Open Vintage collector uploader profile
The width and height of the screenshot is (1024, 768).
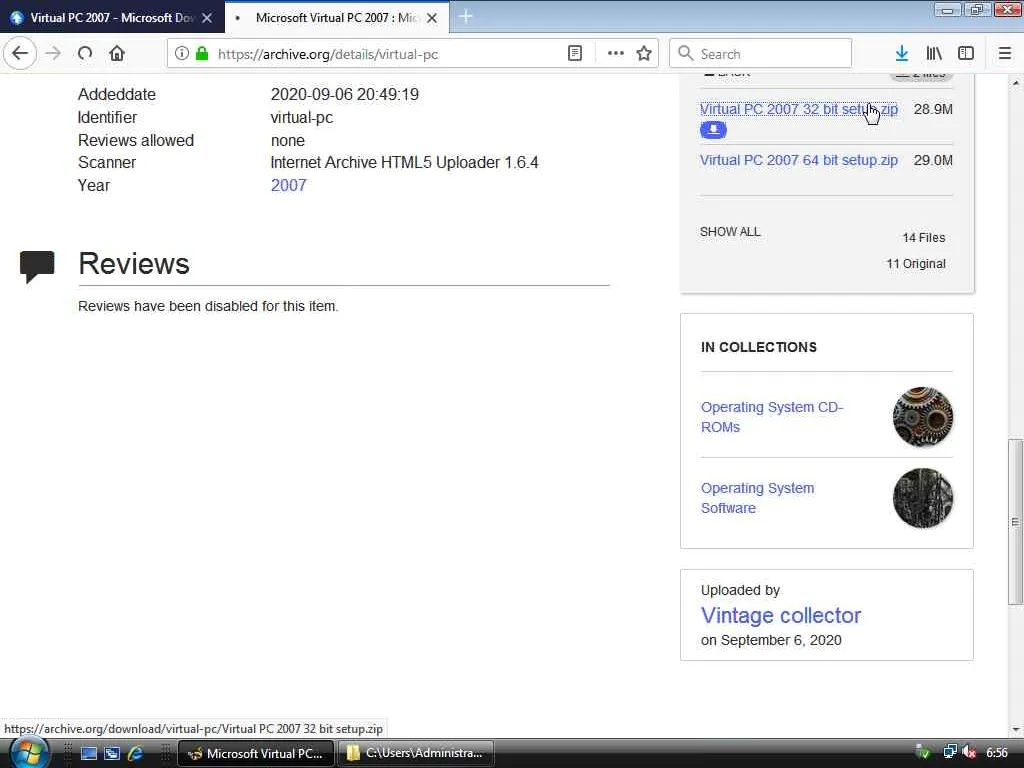(x=781, y=615)
